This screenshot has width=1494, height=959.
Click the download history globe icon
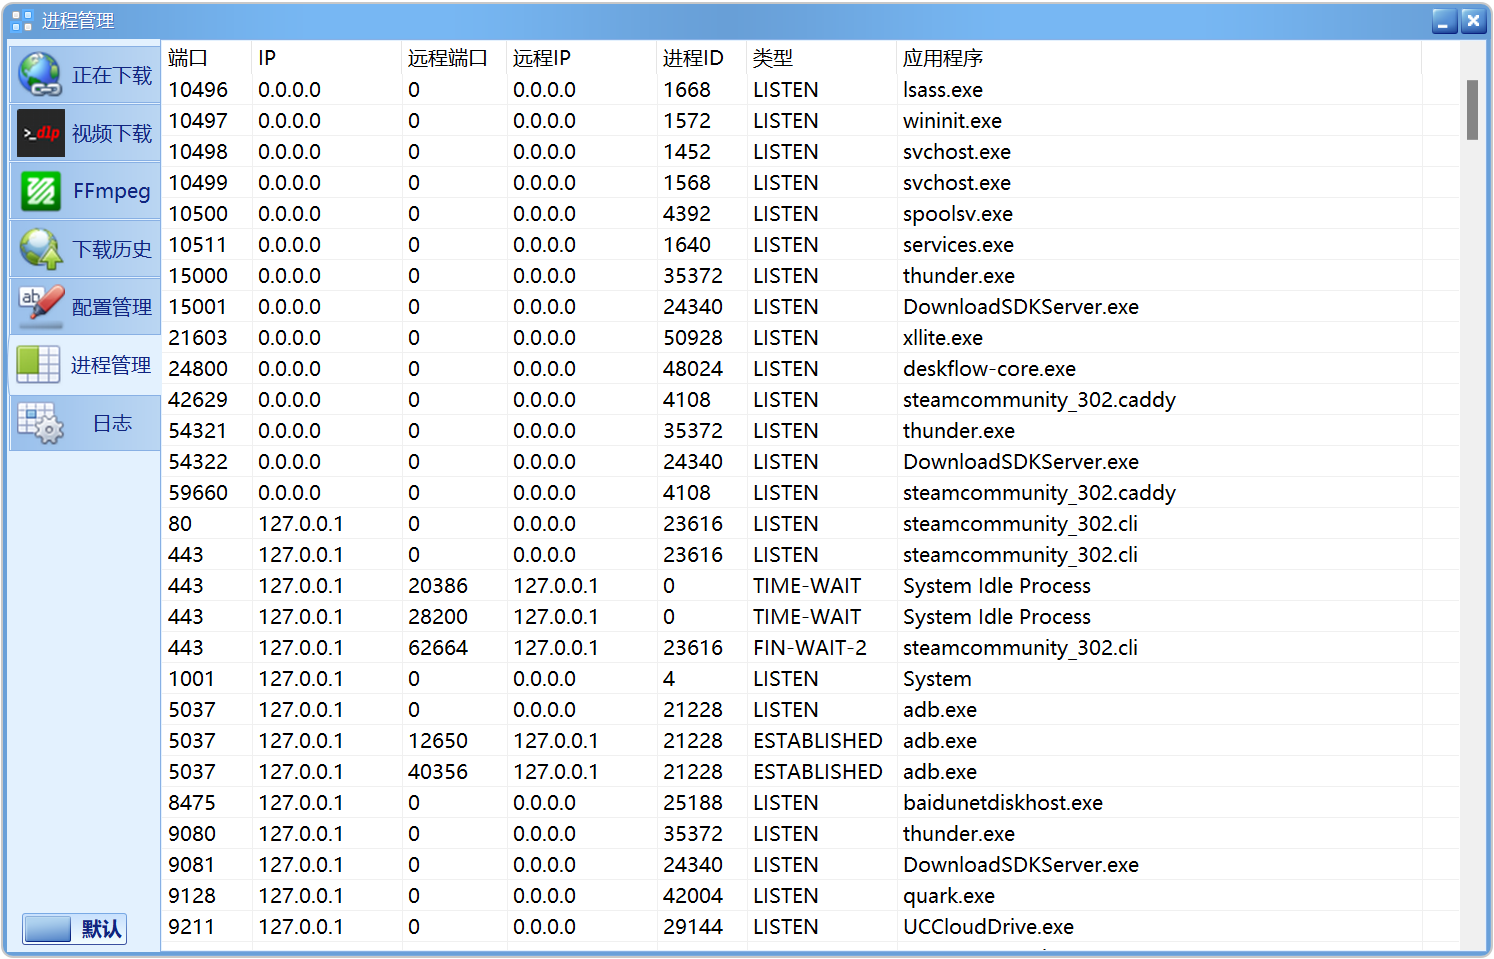[40, 249]
